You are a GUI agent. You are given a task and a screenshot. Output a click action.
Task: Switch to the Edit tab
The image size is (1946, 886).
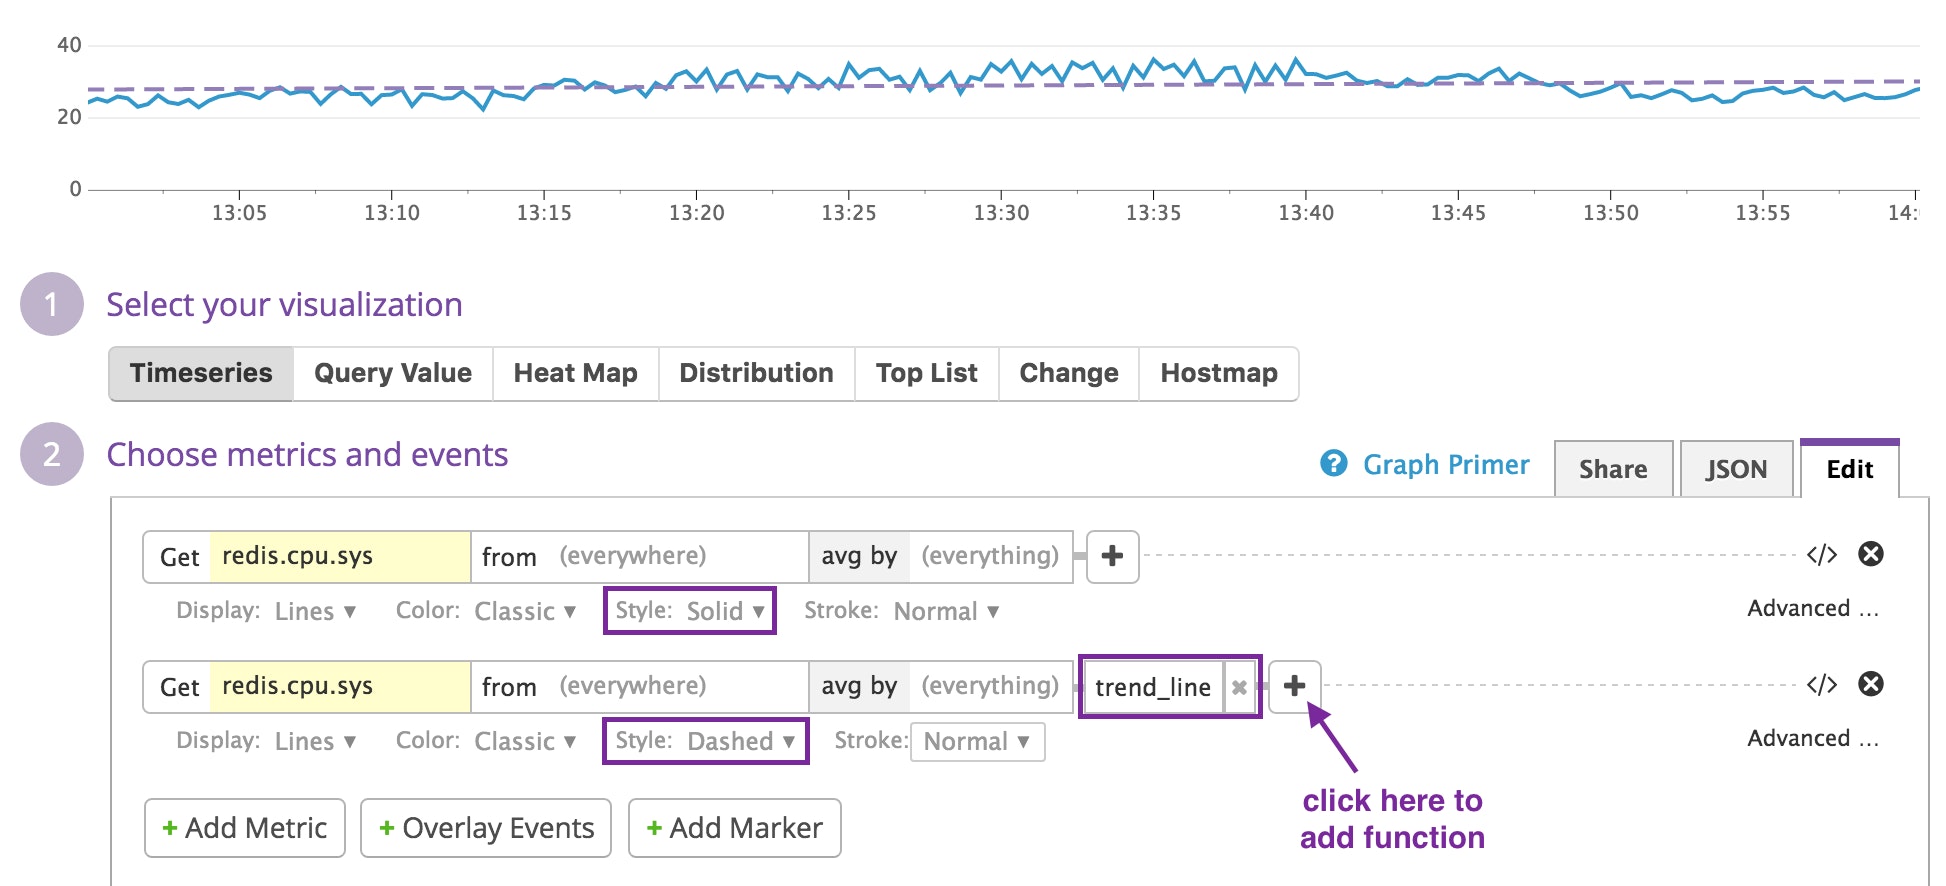(1849, 469)
